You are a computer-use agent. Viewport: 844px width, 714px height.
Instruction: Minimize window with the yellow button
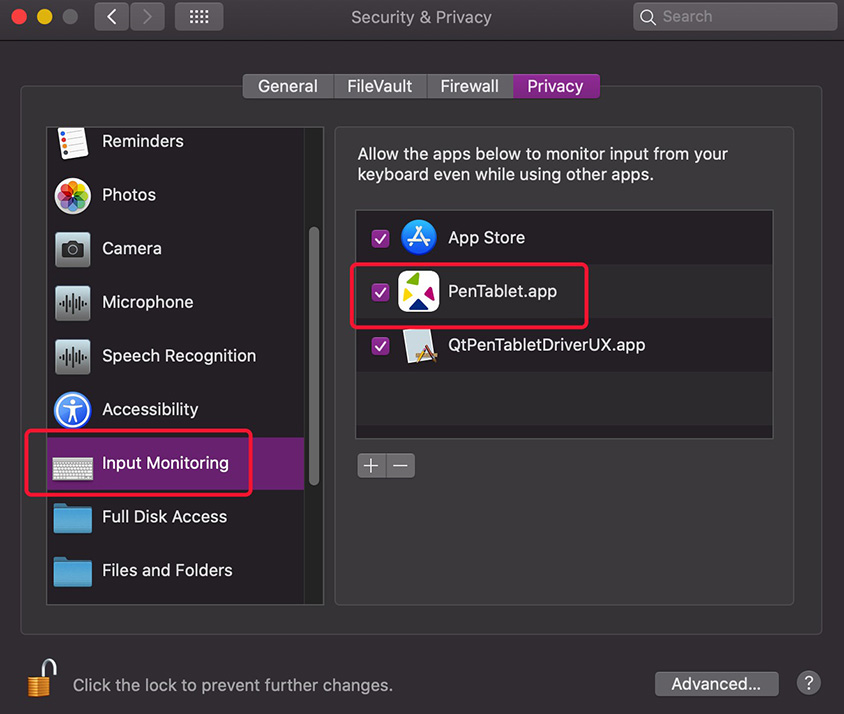(45, 17)
